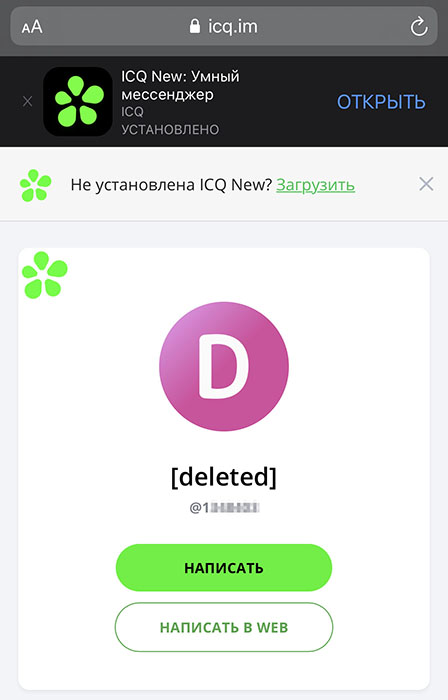Viewport: 448px width, 700px height.
Task: Tap Не установлена ICQ New? text
Action: 171,185
